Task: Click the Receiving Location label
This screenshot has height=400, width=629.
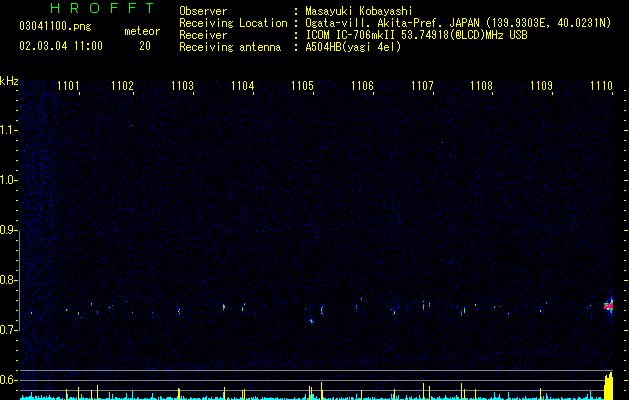Action: tap(233, 23)
